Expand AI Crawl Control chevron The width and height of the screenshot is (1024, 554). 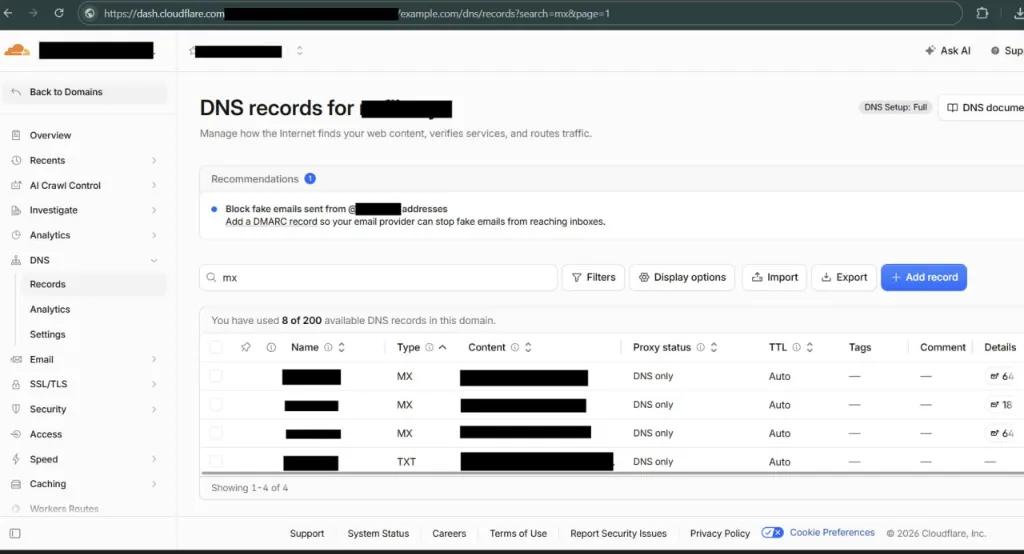tap(154, 186)
